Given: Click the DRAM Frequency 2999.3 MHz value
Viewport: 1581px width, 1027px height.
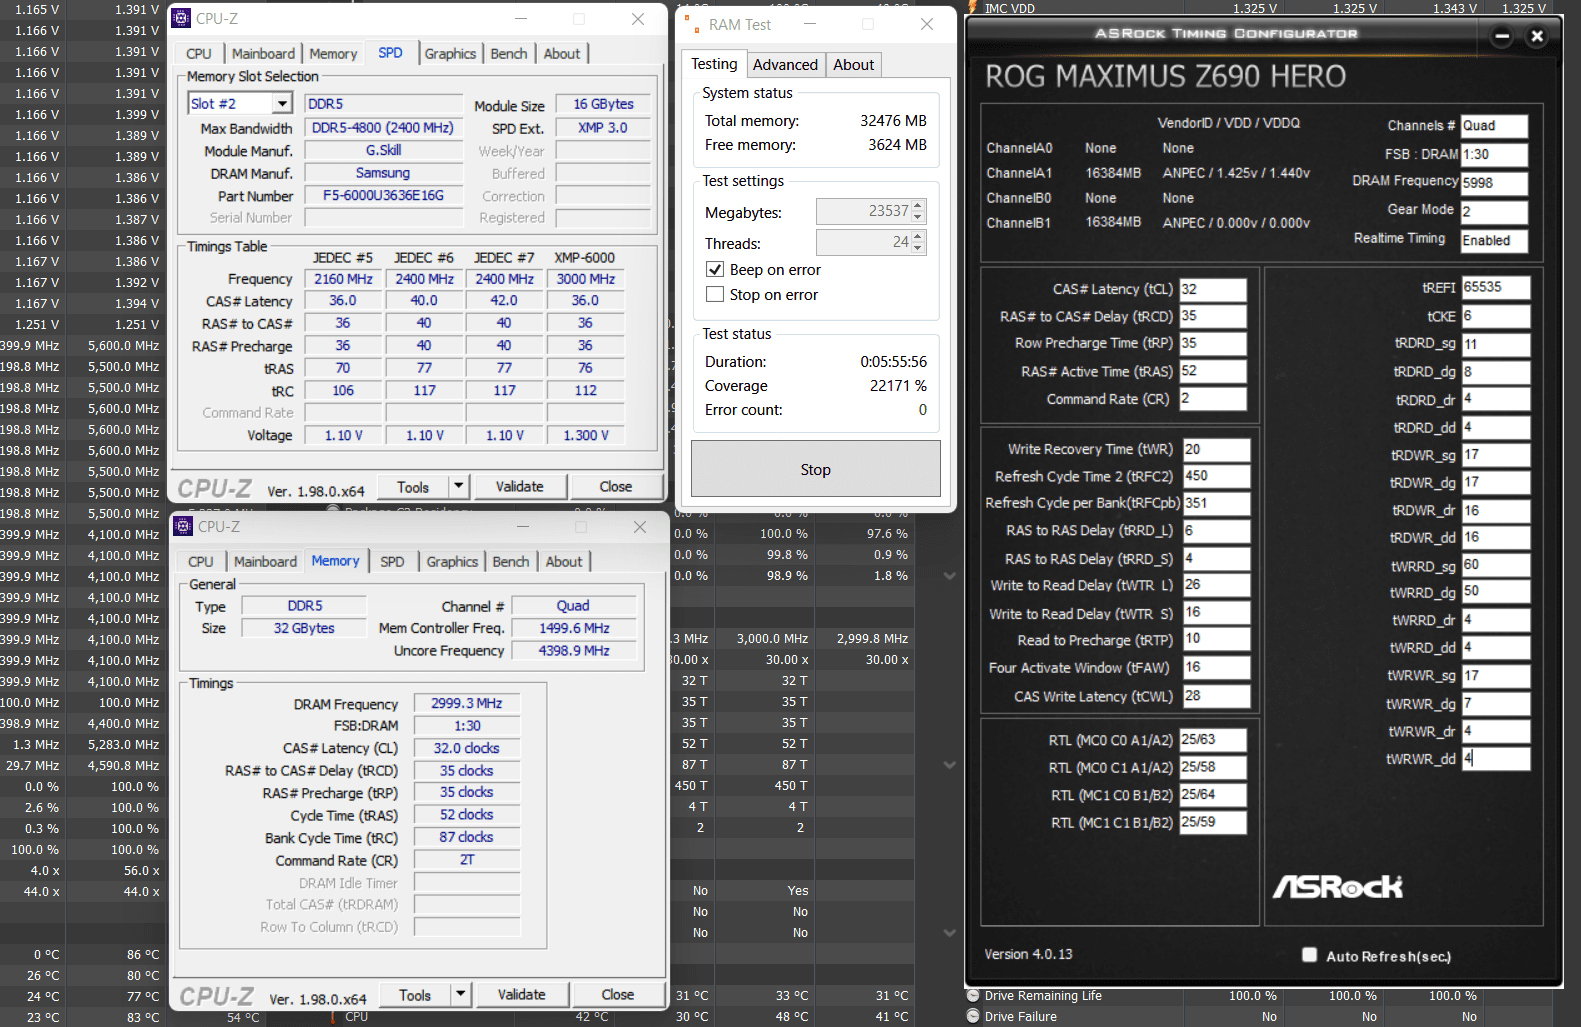Looking at the screenshot, I should click(467, 703).
